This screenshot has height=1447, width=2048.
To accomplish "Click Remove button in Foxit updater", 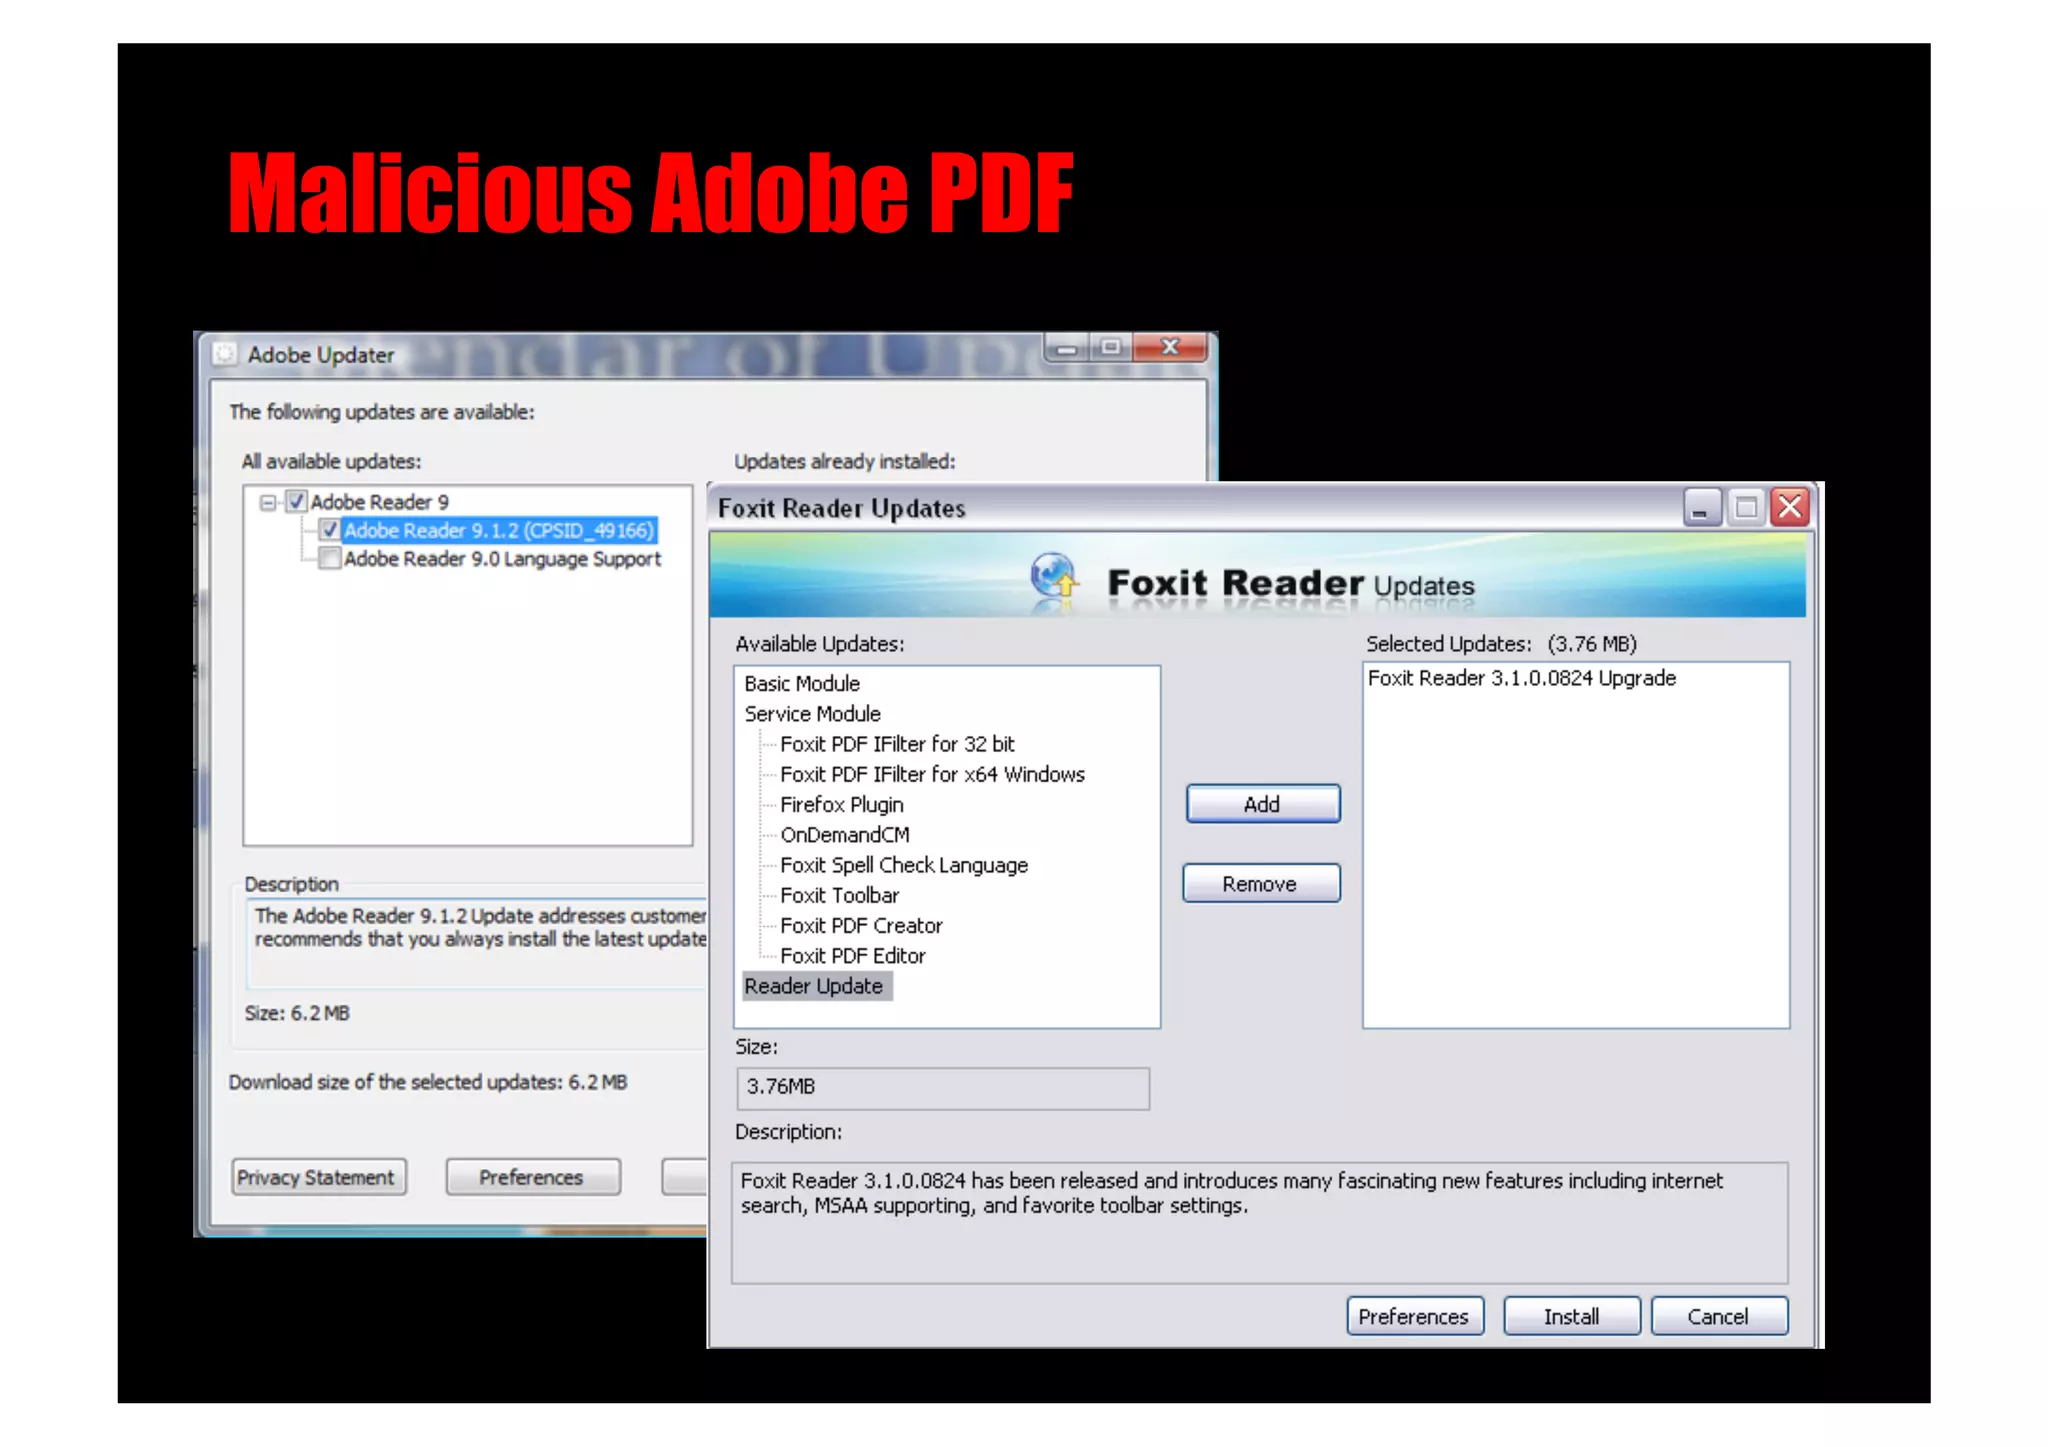I will pos(1260,884).
